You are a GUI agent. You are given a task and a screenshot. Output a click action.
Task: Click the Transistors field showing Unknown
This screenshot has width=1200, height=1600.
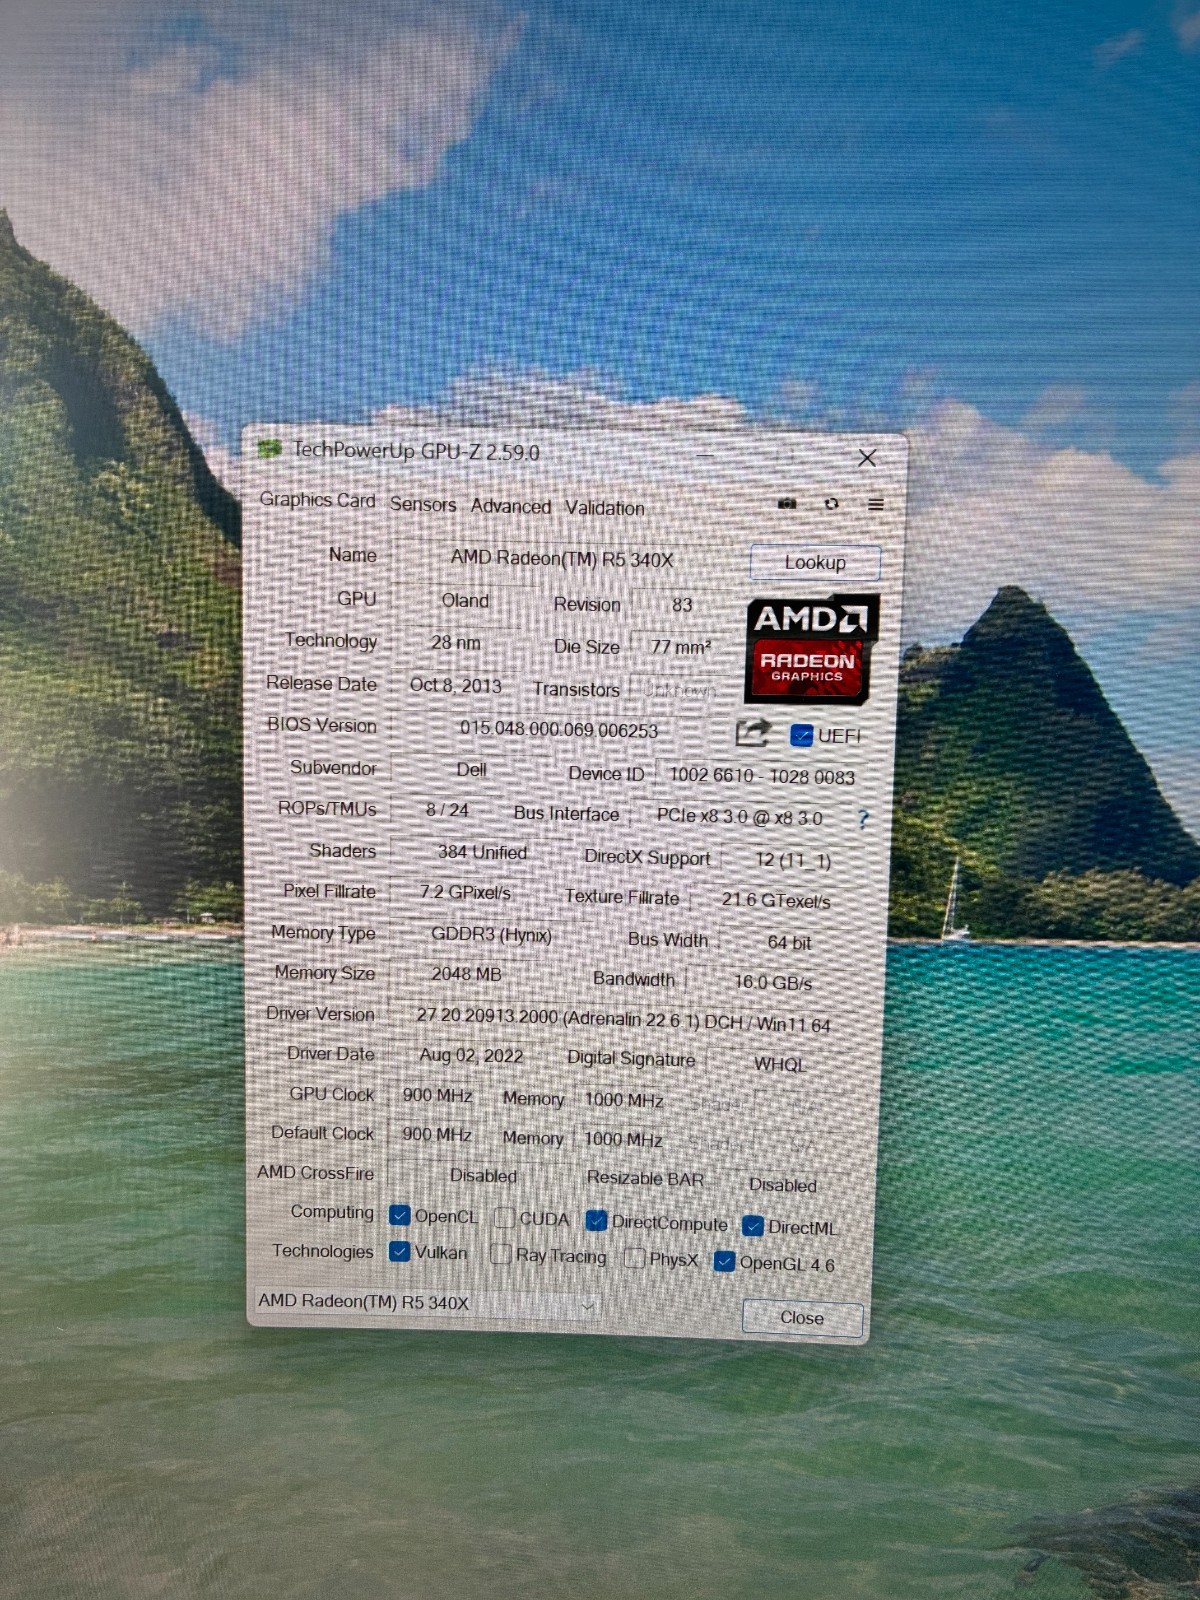click(680, 690)
